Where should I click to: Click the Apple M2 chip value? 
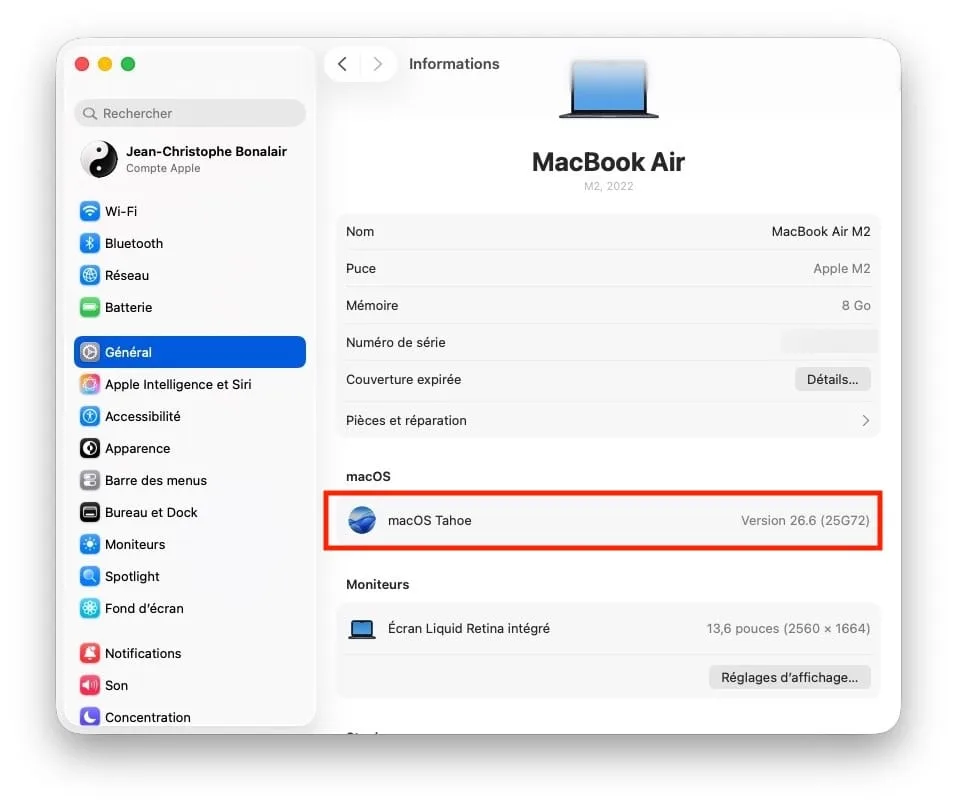842,269
